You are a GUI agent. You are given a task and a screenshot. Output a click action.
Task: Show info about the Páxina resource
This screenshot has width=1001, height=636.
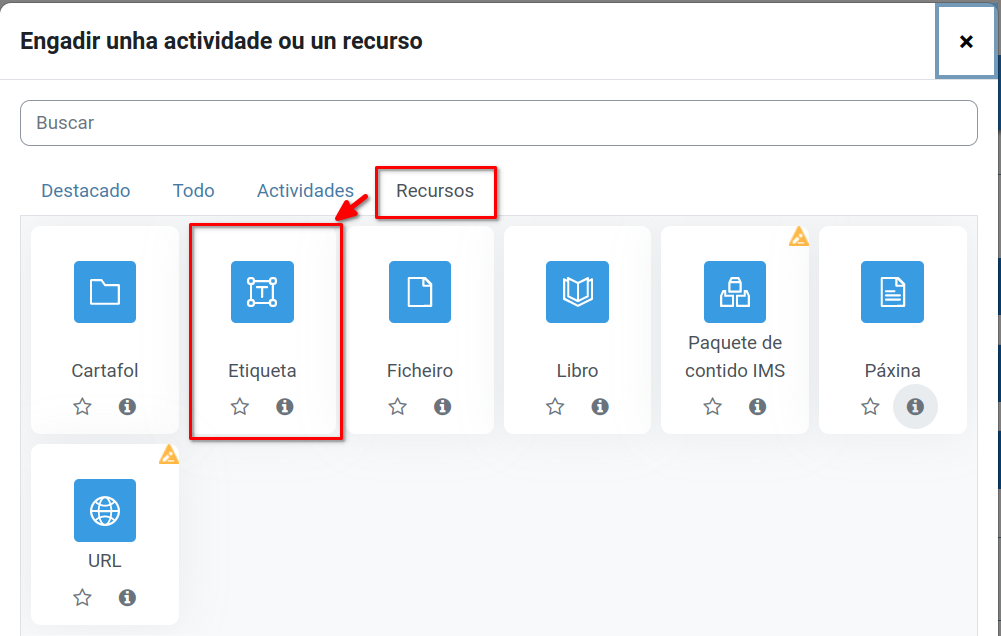coord(914,407)
